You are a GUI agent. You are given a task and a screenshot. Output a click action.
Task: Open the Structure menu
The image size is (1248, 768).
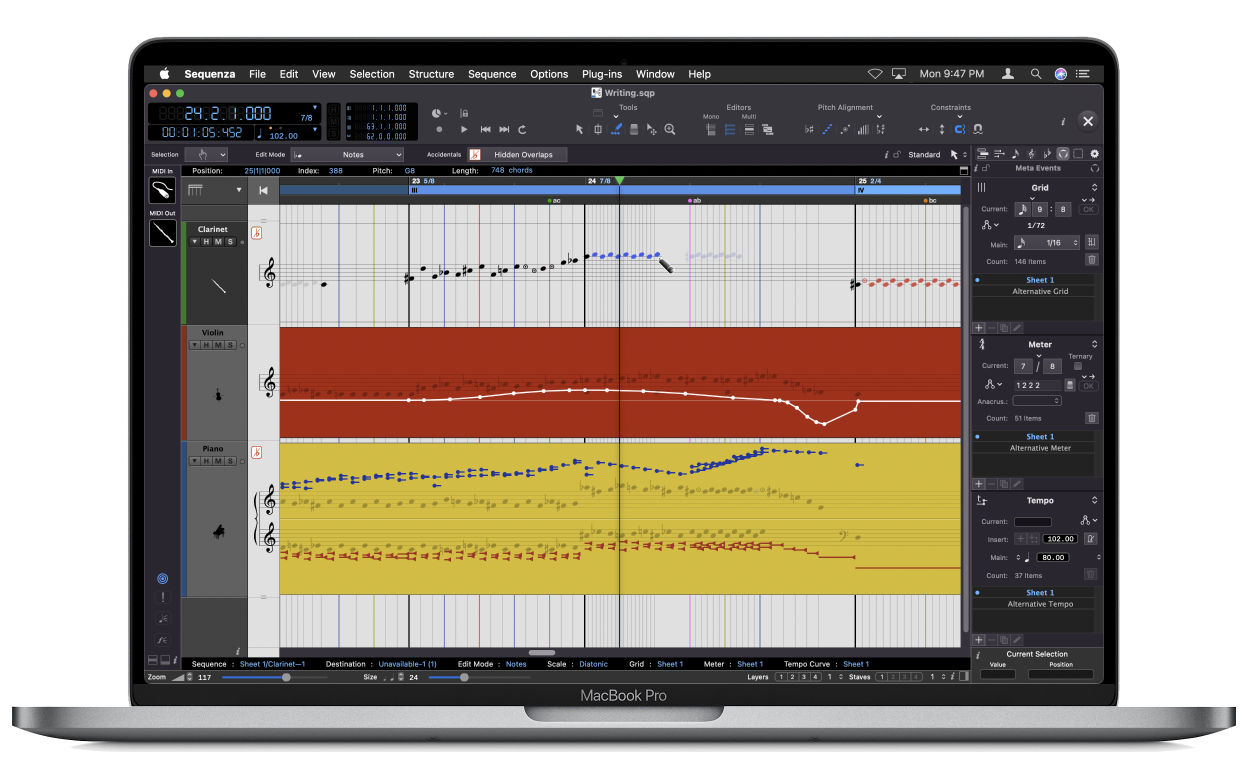point(431,74)
